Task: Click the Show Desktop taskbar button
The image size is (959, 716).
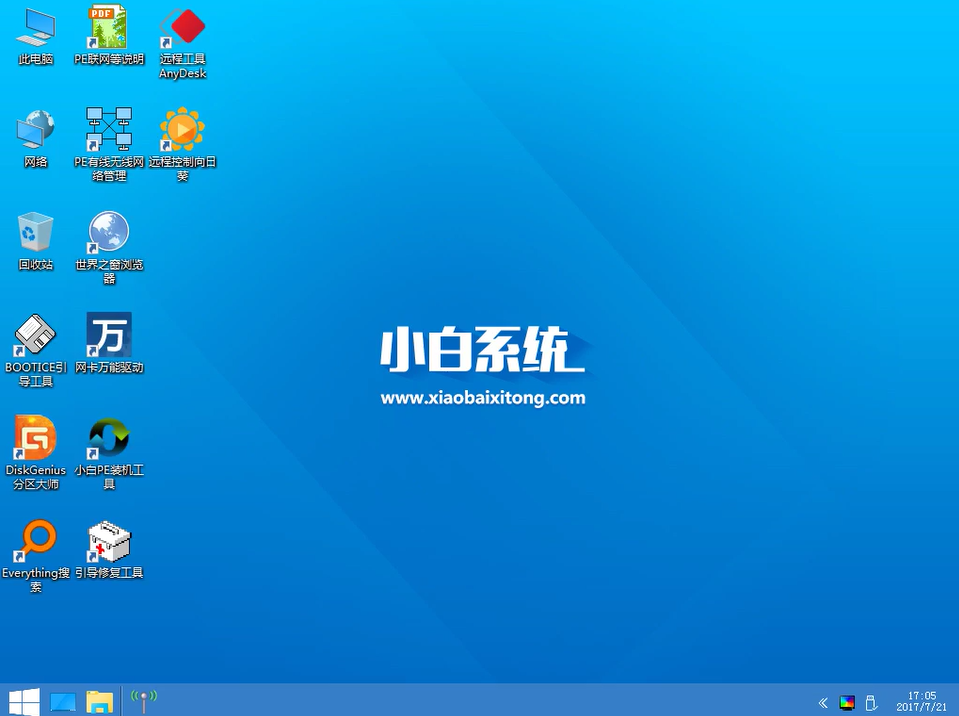Action: [62, 701]
